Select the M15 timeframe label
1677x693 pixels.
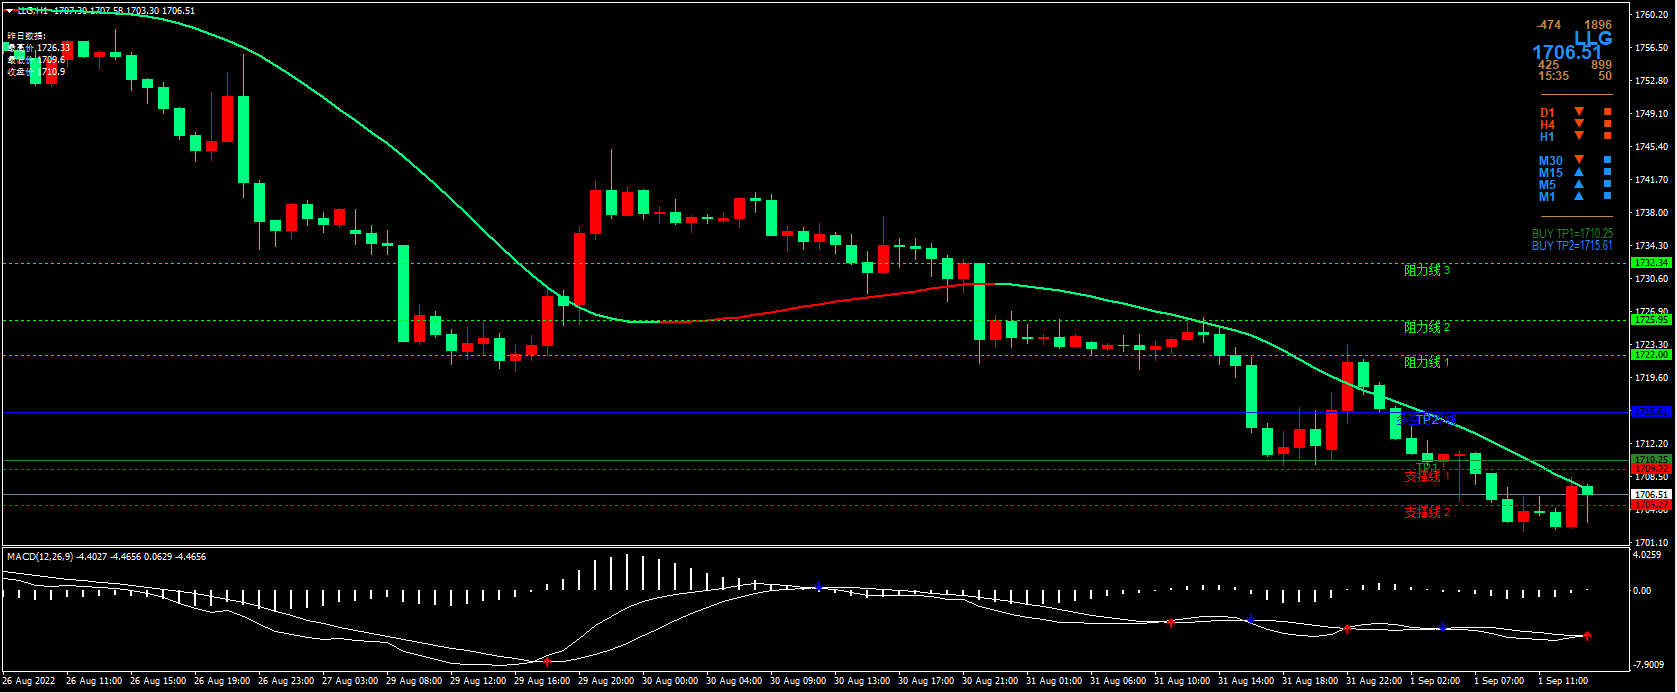point(1550,173)
